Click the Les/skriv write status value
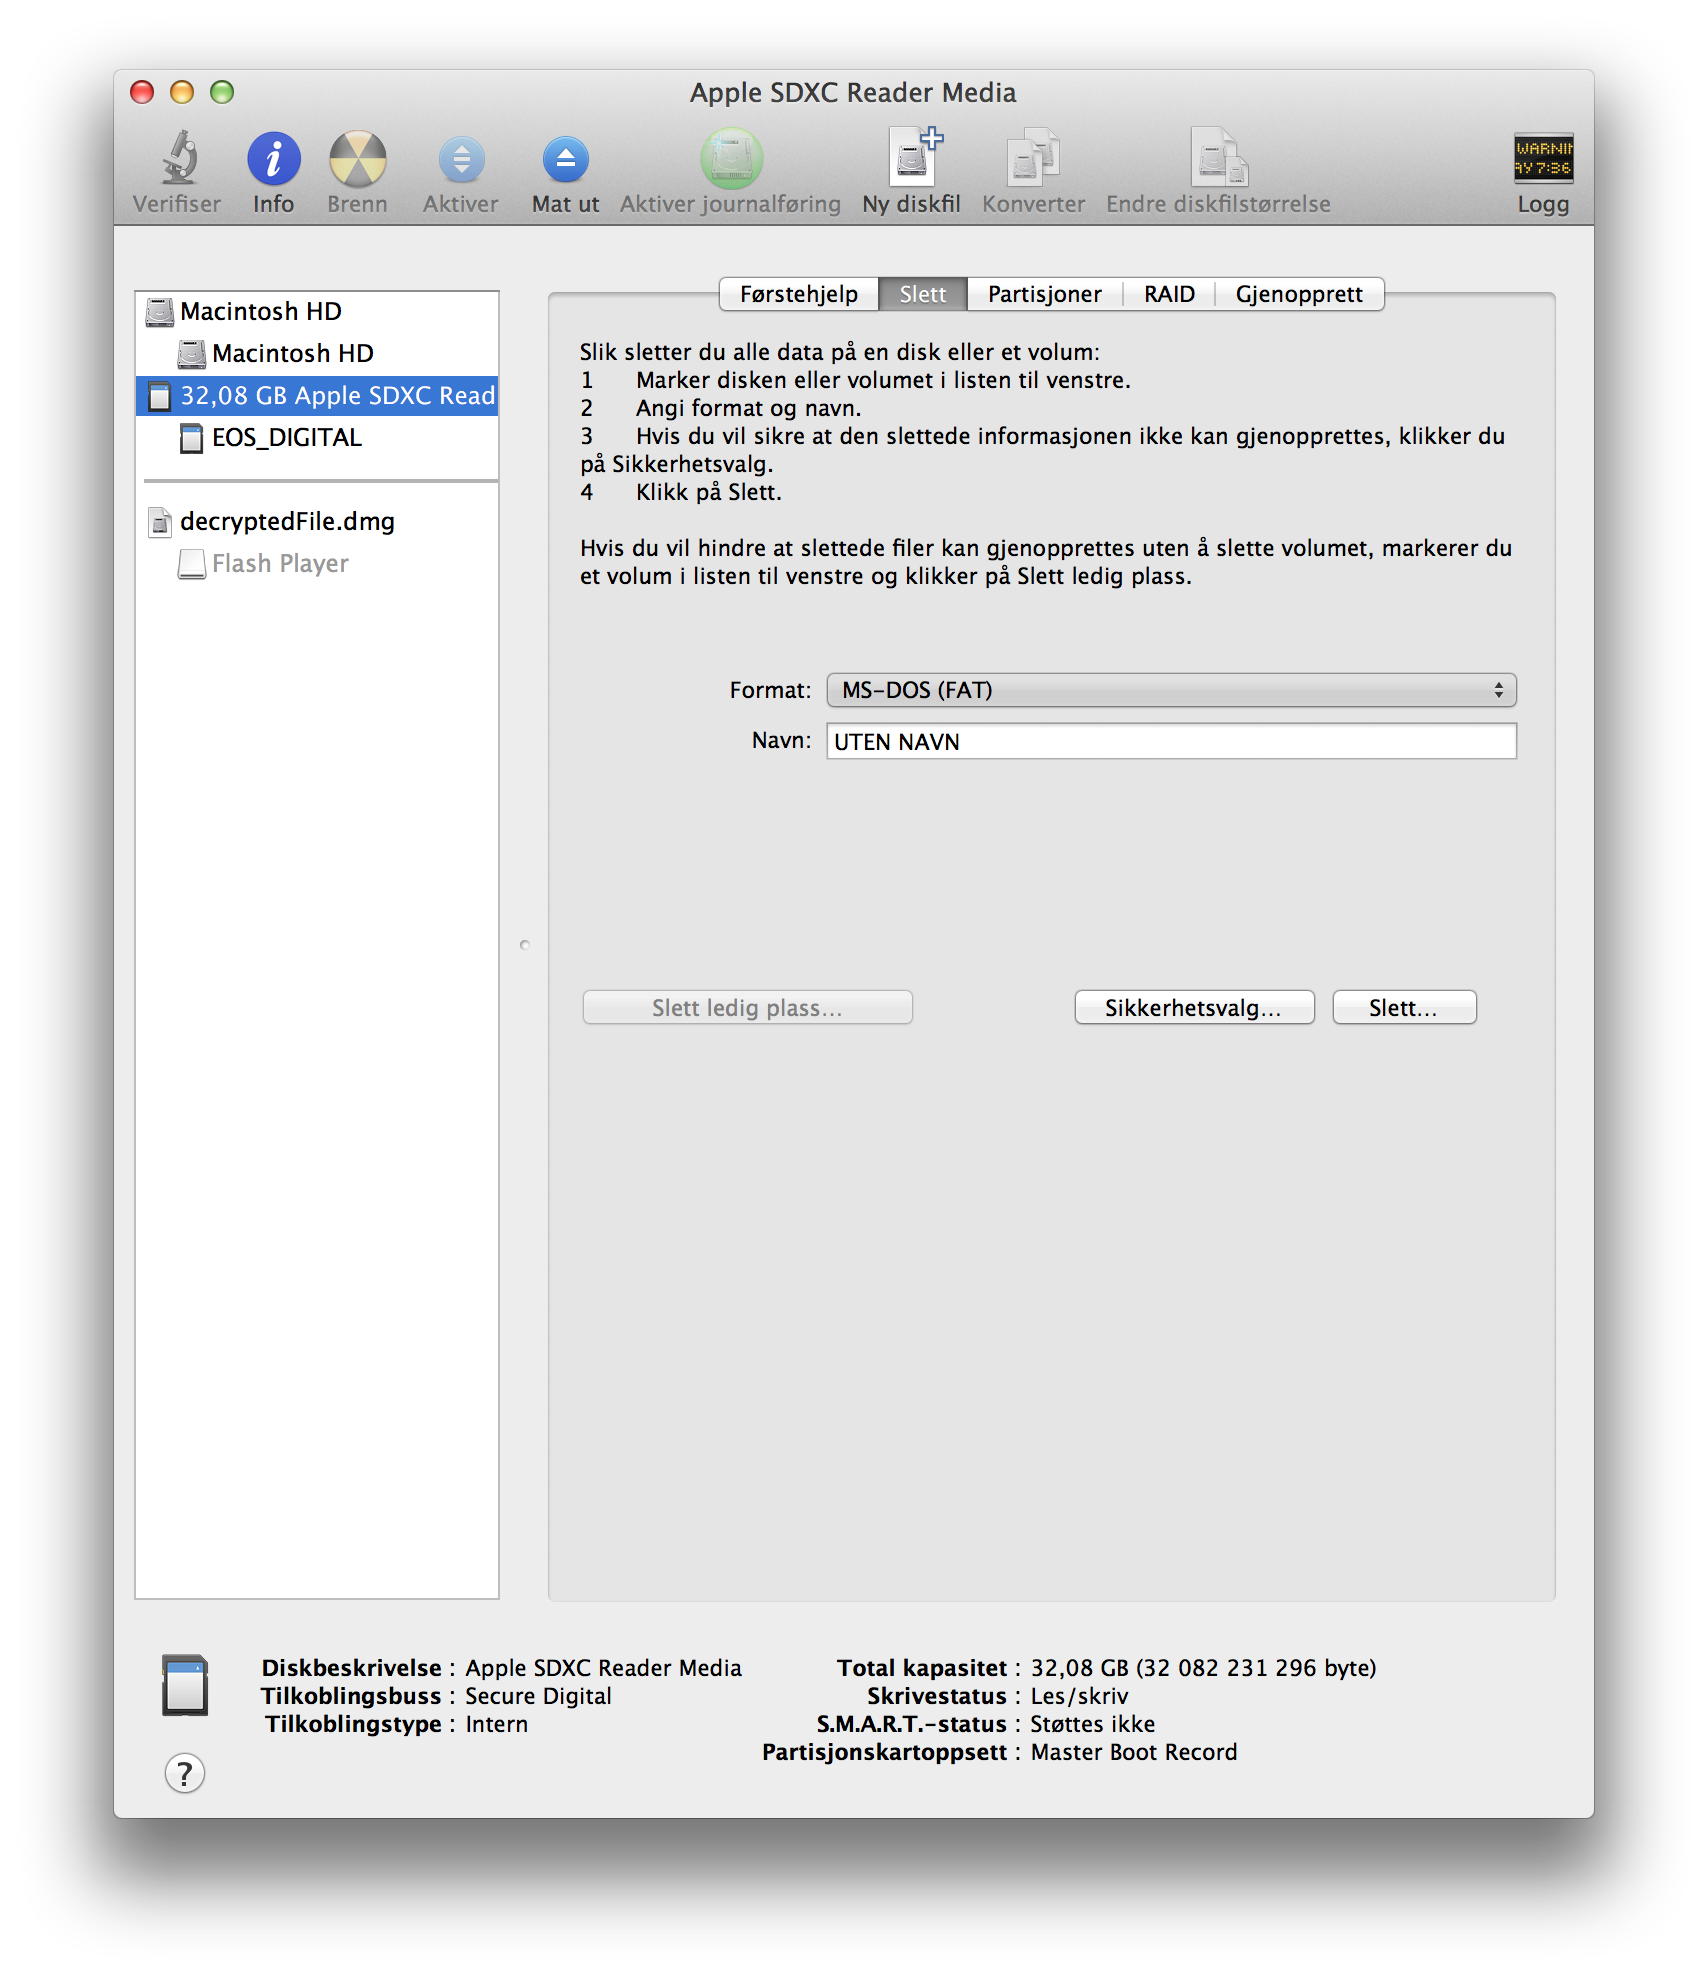Image resolution: width=1708 pixels, height=1976 pixels. point(1079,1696)
